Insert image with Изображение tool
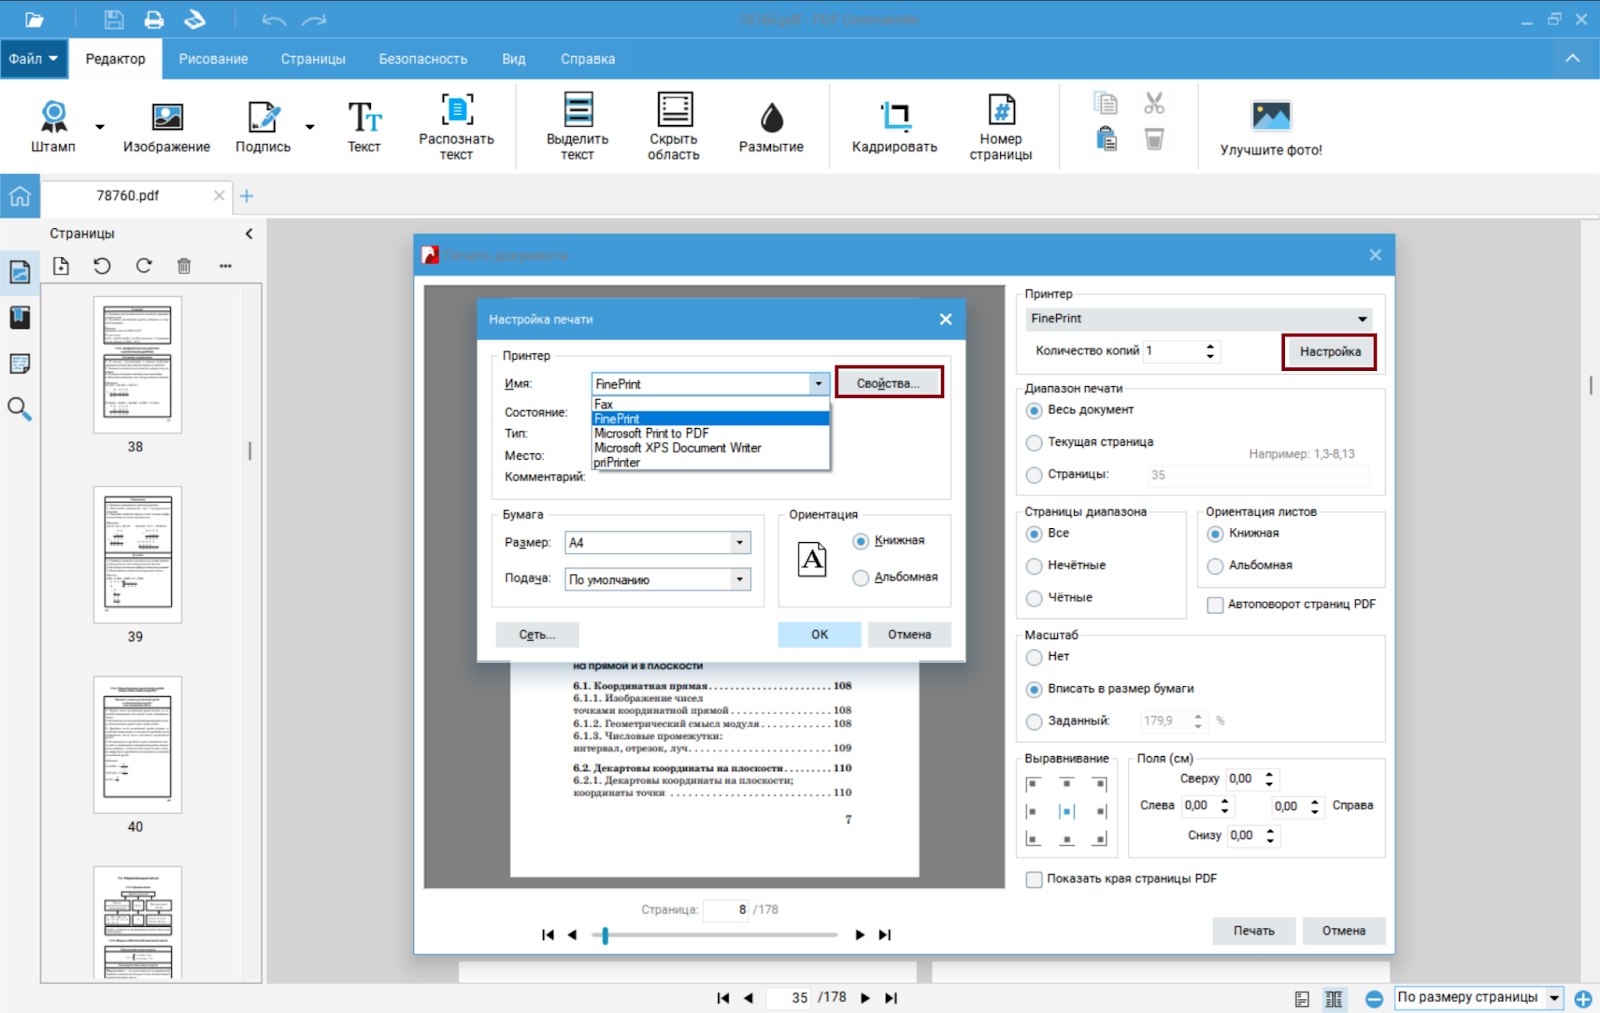Screen dimensions: 1600x1013 (x=166, y=126)
